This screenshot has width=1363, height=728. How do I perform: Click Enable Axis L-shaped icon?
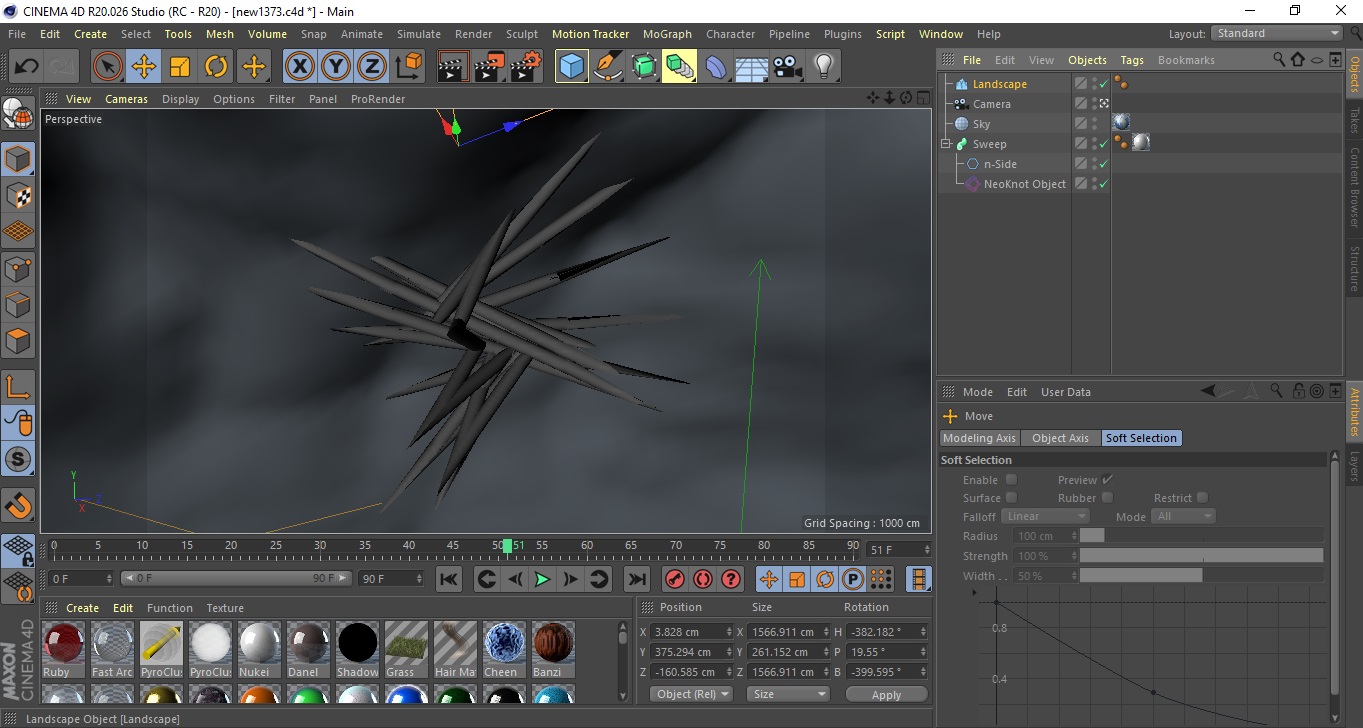click(18, 387)
